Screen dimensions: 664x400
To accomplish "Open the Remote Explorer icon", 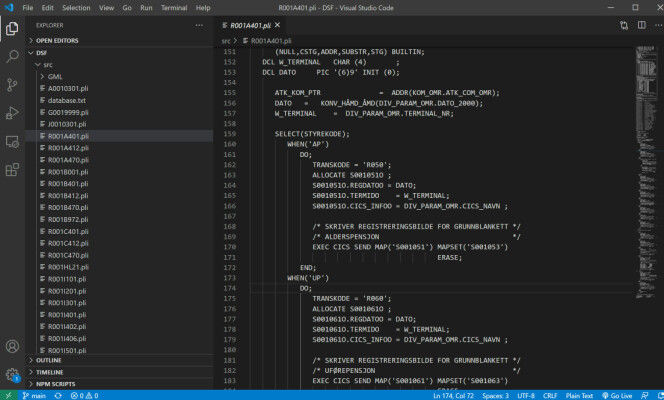I will 12,141.
